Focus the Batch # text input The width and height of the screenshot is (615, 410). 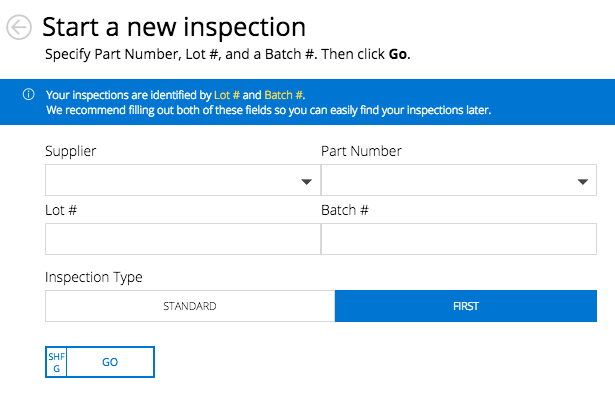(x=458, y=239)
